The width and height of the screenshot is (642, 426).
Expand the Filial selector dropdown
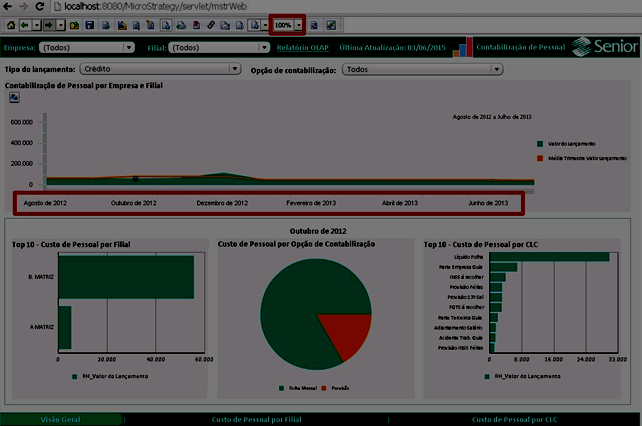coord(264,47)
